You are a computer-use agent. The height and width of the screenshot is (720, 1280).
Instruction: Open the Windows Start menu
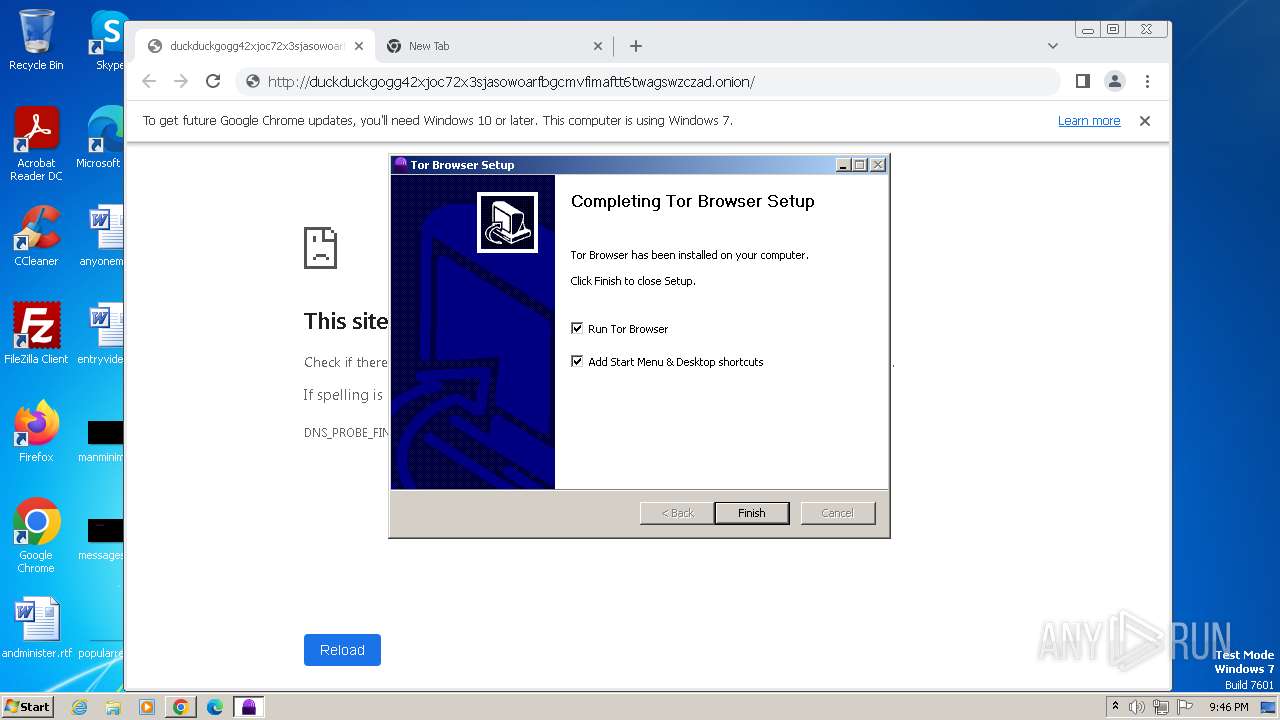pos(27,706)
